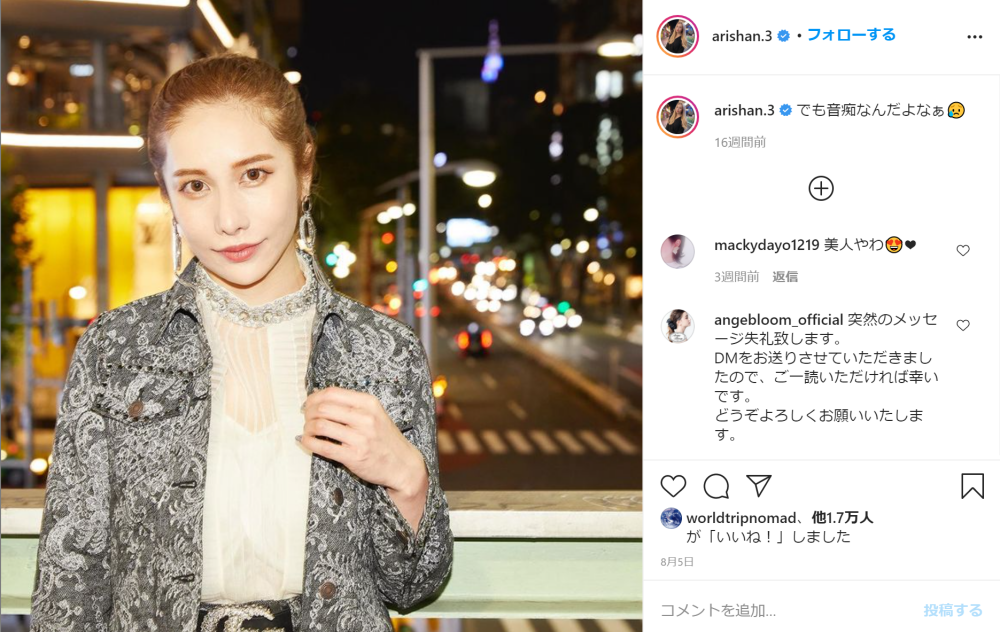This screenshot has height=632, width=1000.
Task: Load more comments with the plus circle
Action: (821, 189)
